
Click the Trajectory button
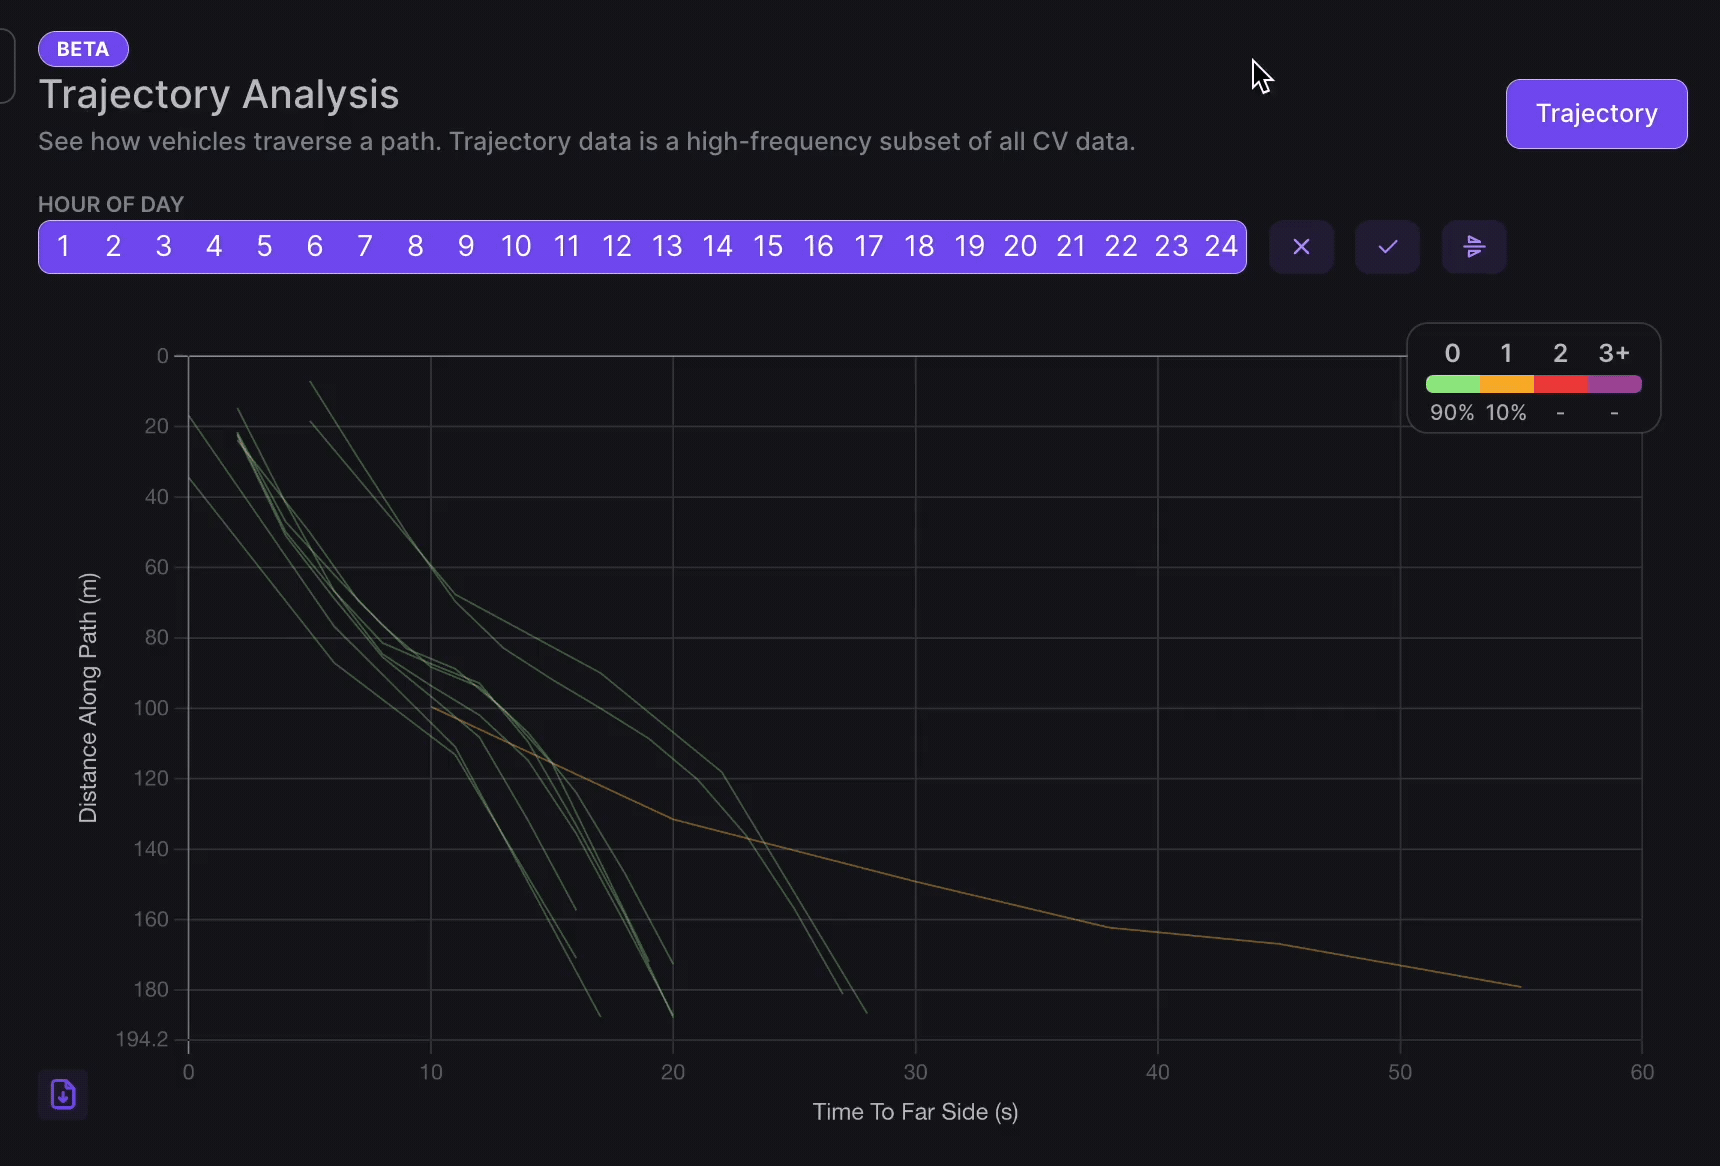[x=1596, y=113]
